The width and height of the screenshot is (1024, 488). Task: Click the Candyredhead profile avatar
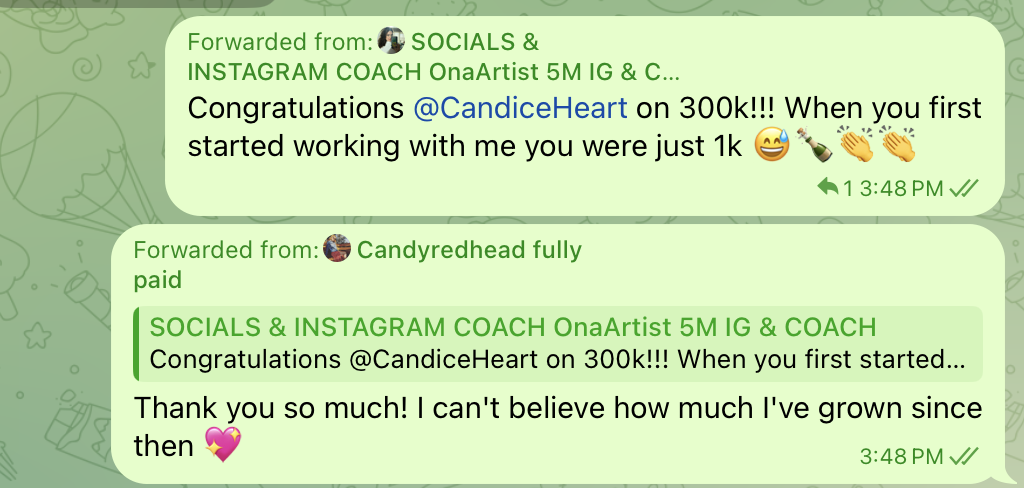[x=338, y=249]
